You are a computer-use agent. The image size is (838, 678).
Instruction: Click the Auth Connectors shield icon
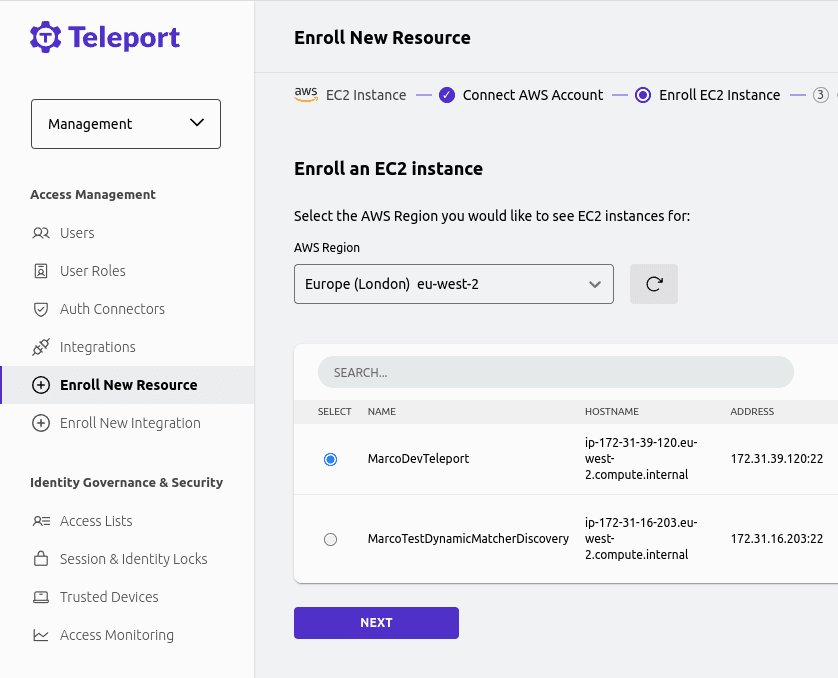(x=41, y=309)
